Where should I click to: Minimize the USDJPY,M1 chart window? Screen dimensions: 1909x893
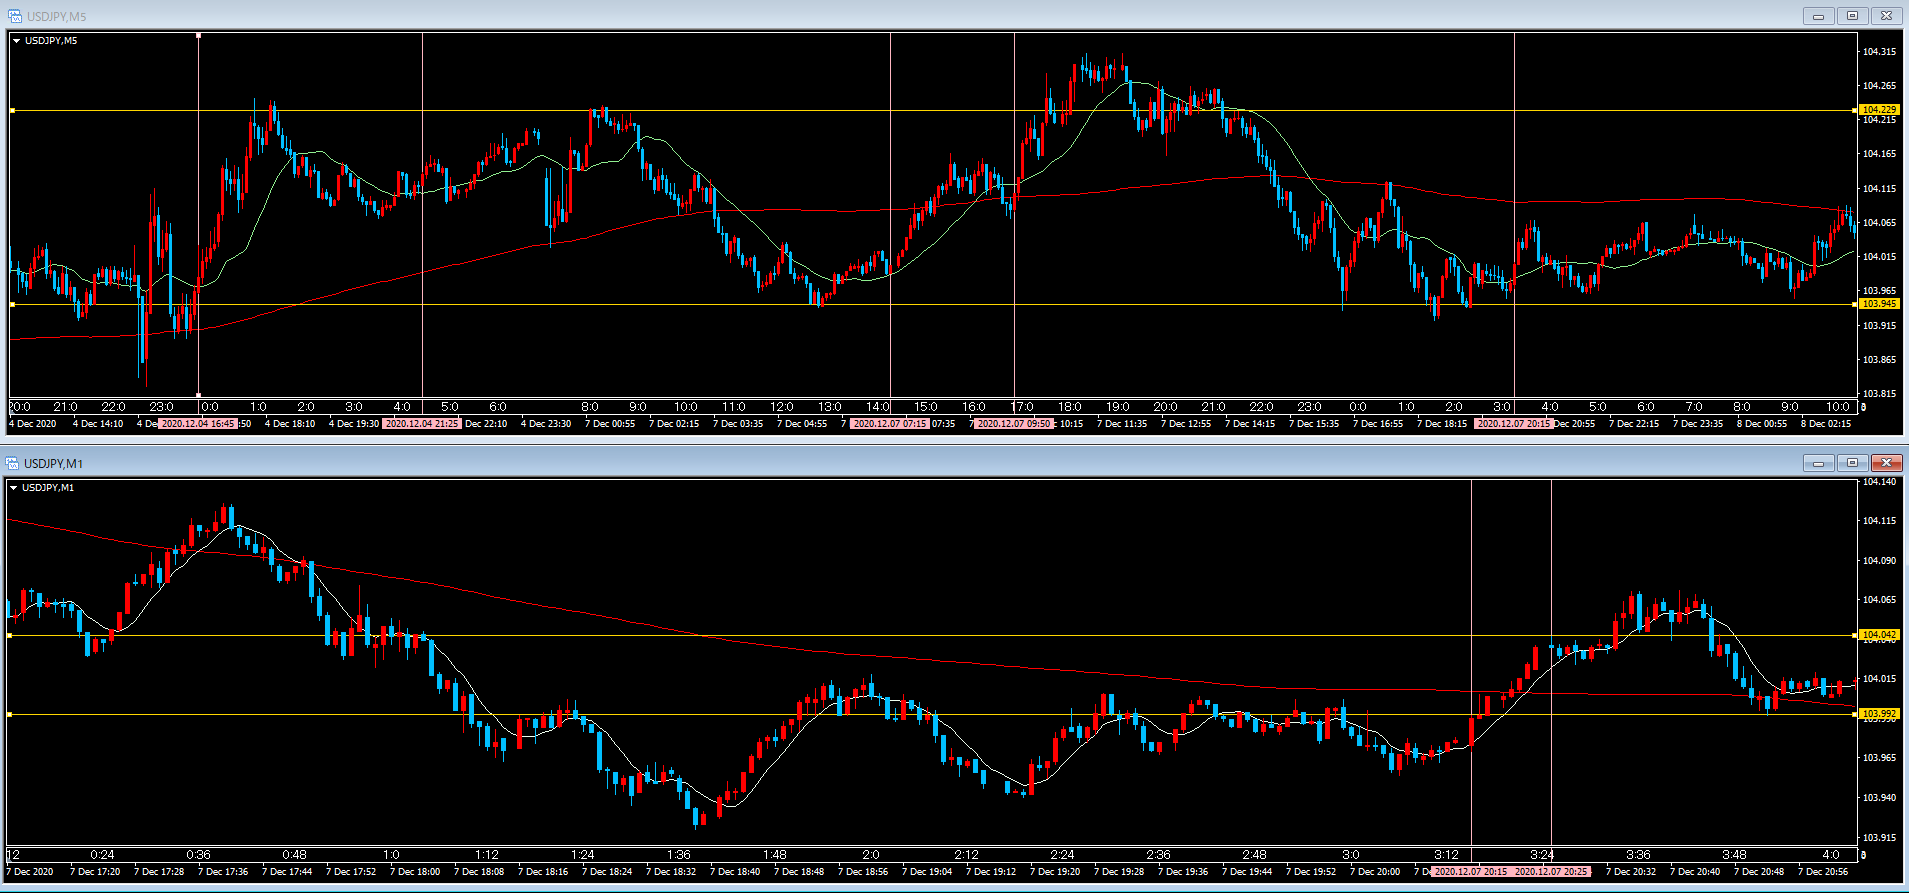click(x=1818, y=463)
